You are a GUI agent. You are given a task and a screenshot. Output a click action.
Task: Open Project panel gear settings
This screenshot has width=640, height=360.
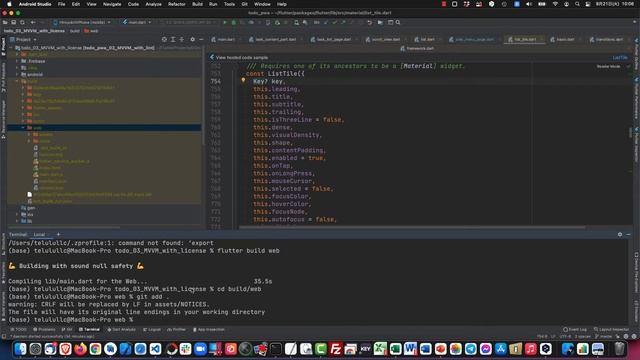[x=193, y=40]
